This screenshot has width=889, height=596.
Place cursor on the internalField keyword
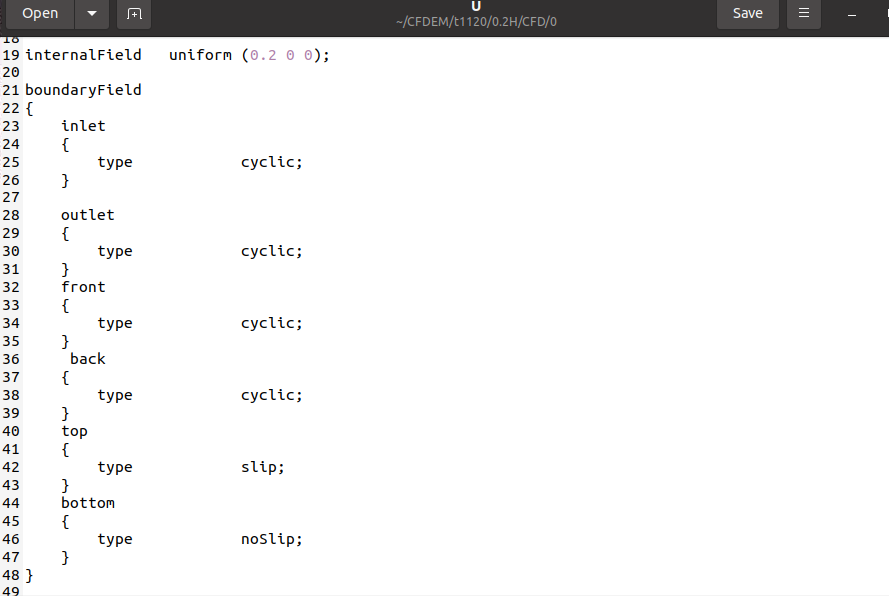point(83,54)
